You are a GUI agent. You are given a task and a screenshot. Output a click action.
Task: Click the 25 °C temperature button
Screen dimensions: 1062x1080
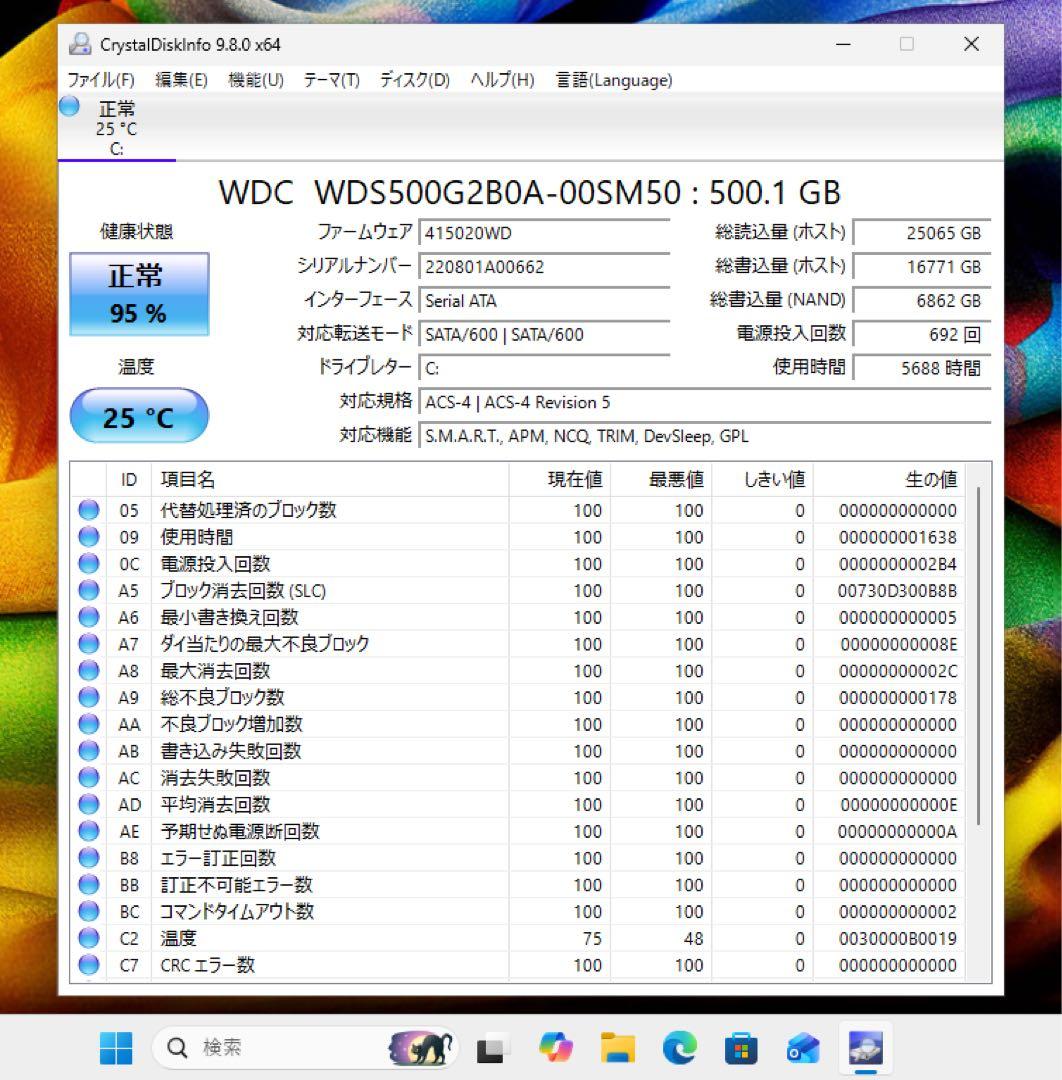[x=139, y=415]
